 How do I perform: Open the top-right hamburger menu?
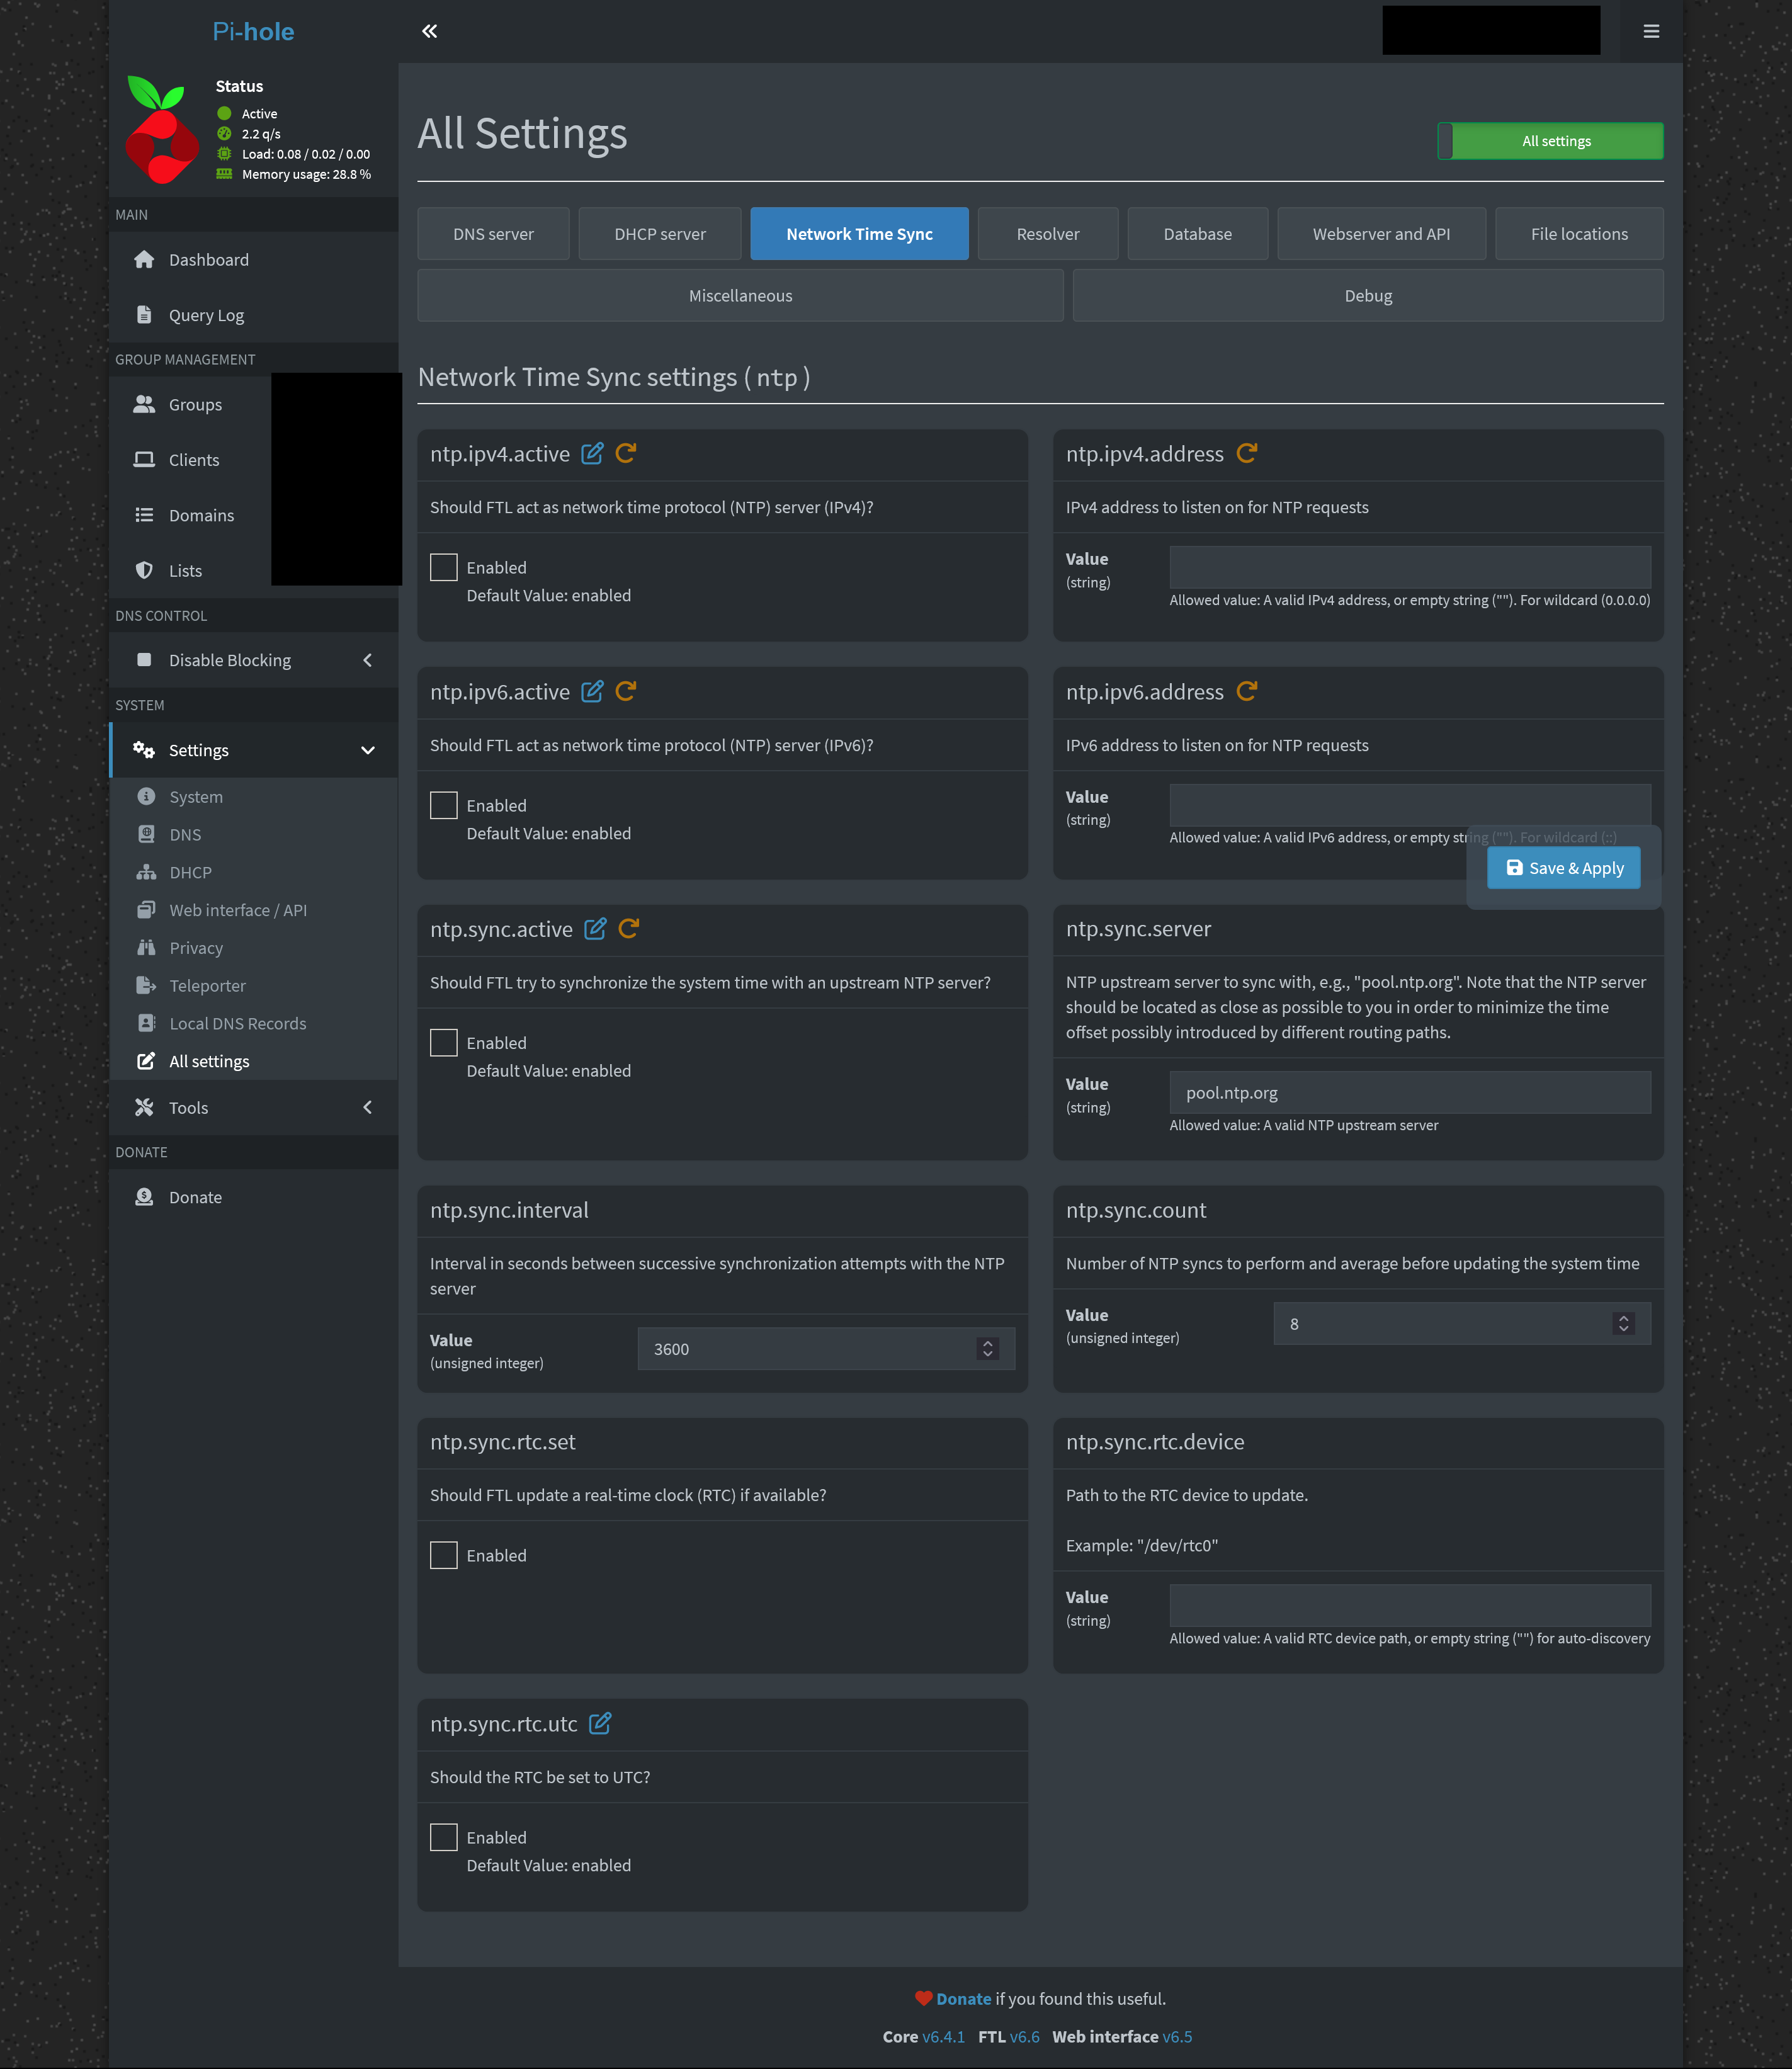(1651, 31)
